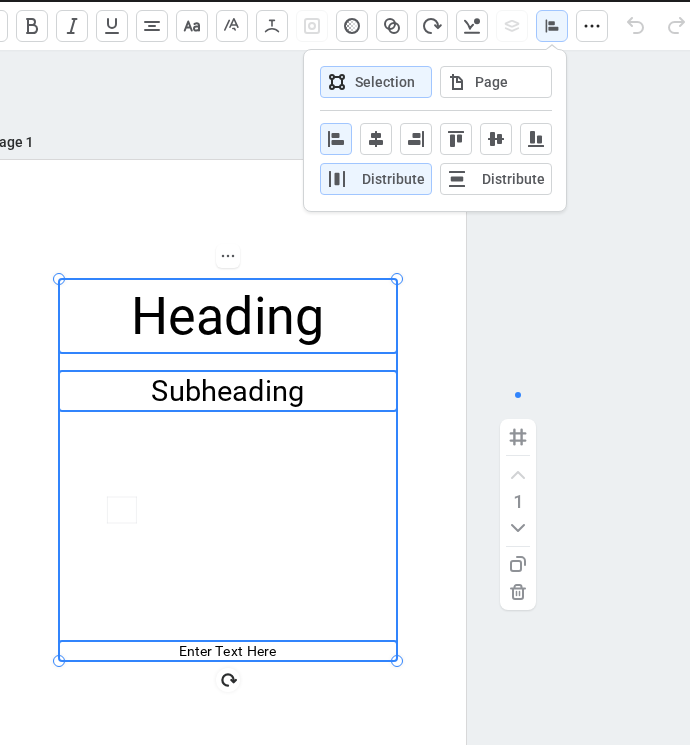Open the three-dot menu above selection
The width and height of the screenshot is (690, 745).
point(228,256)
